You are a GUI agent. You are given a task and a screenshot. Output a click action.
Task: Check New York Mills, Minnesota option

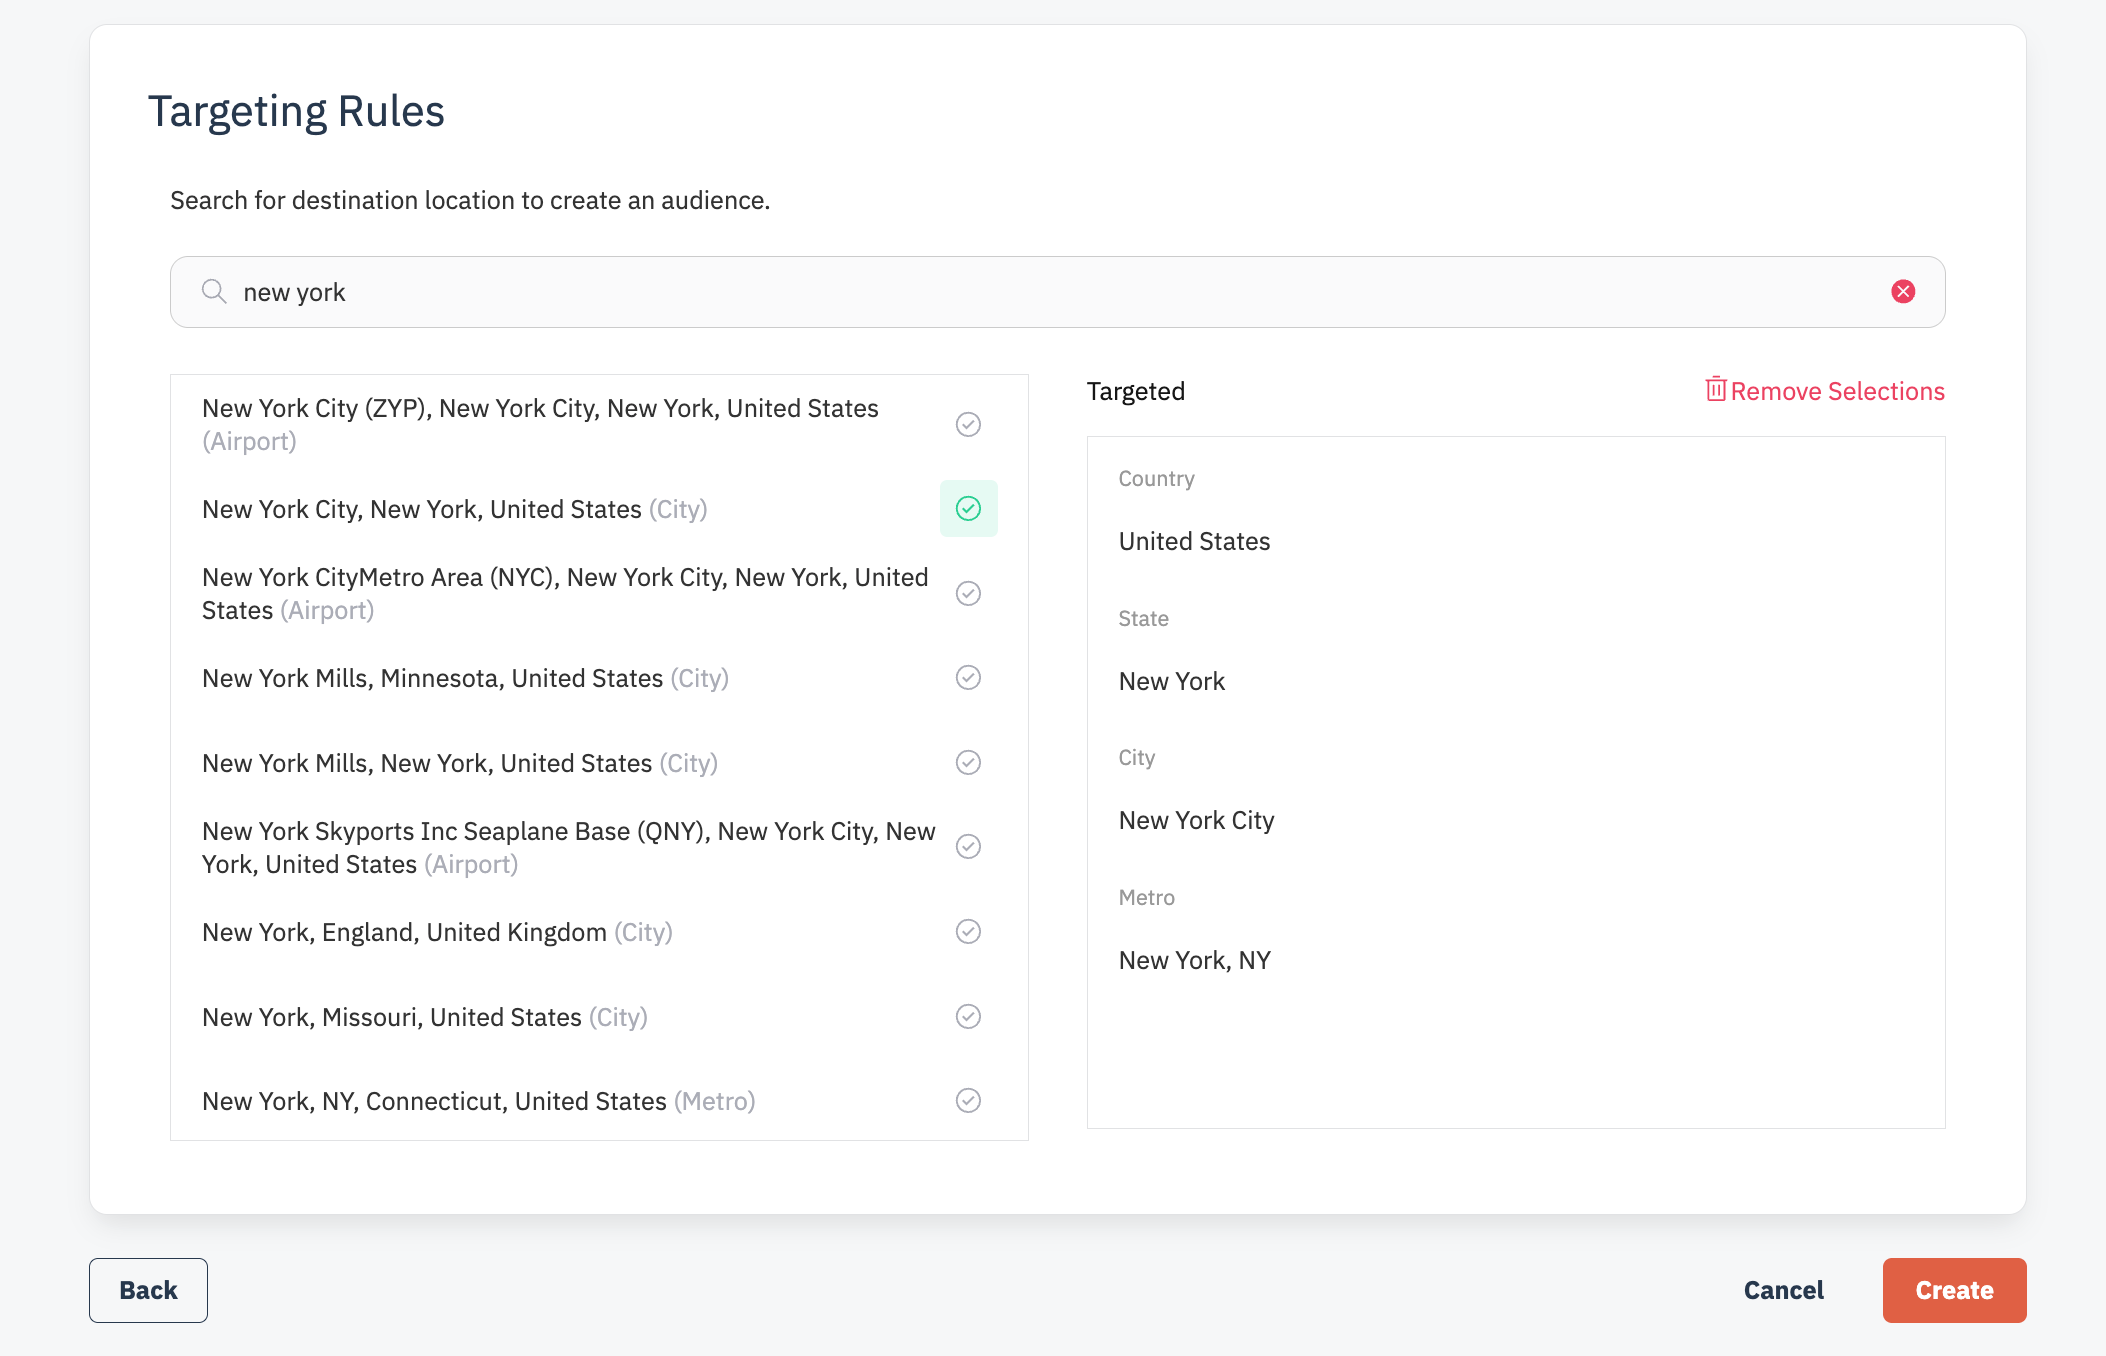tap(968, 678)
